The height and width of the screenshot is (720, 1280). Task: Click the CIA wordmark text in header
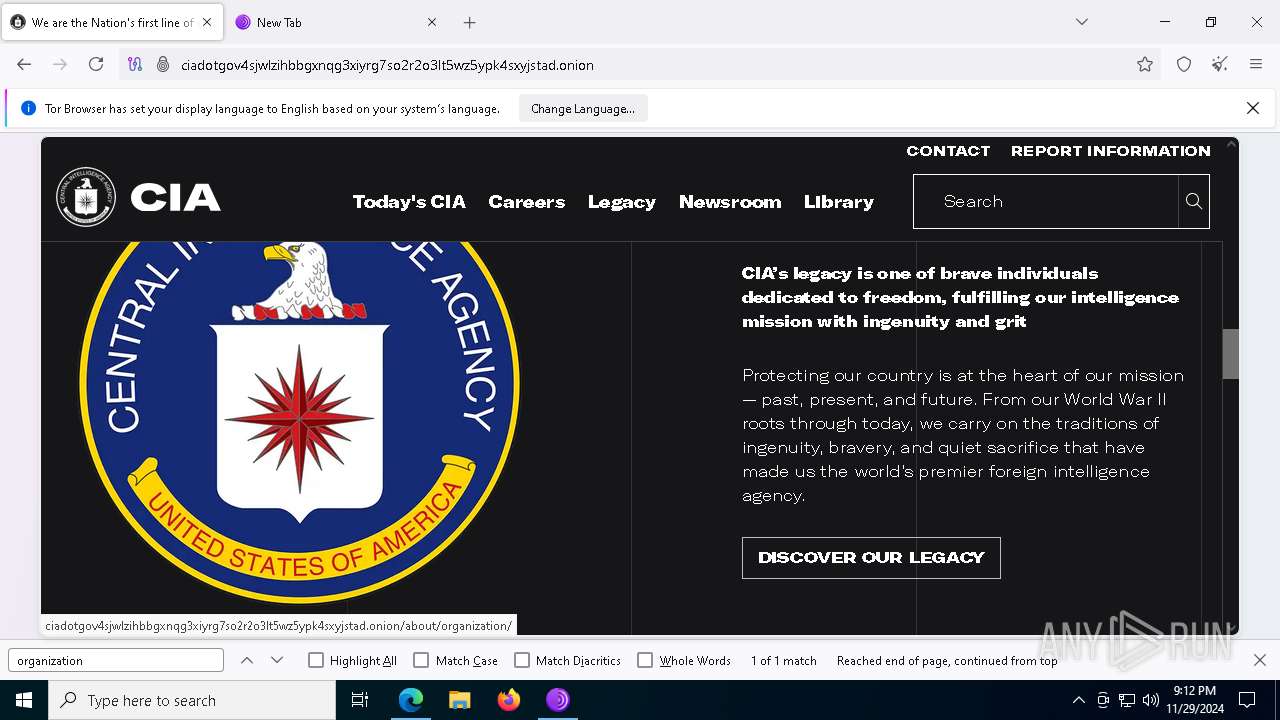coord(176,198)
